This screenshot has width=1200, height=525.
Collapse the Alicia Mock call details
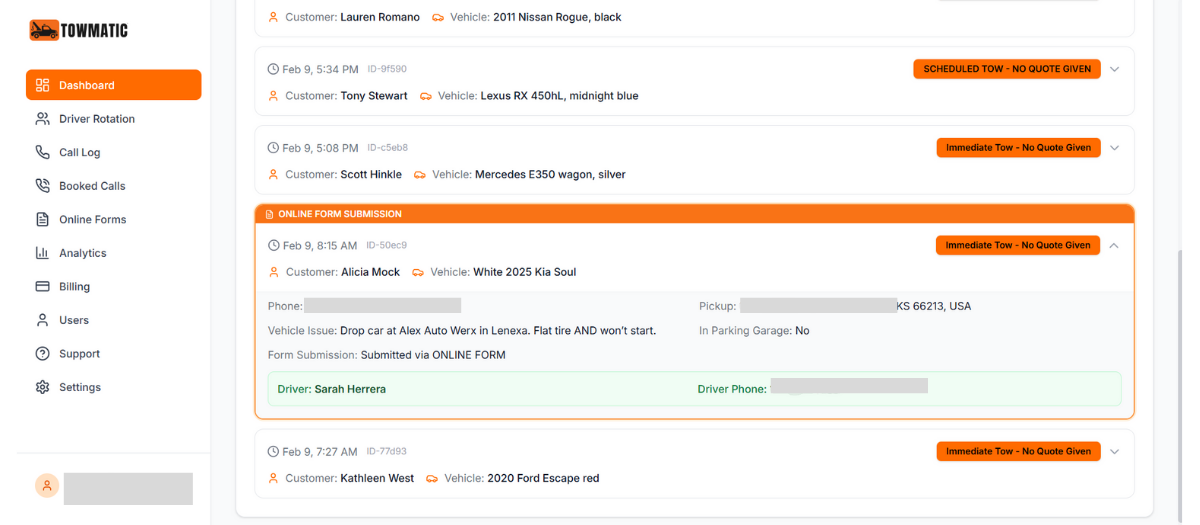tap(1115, 245)
